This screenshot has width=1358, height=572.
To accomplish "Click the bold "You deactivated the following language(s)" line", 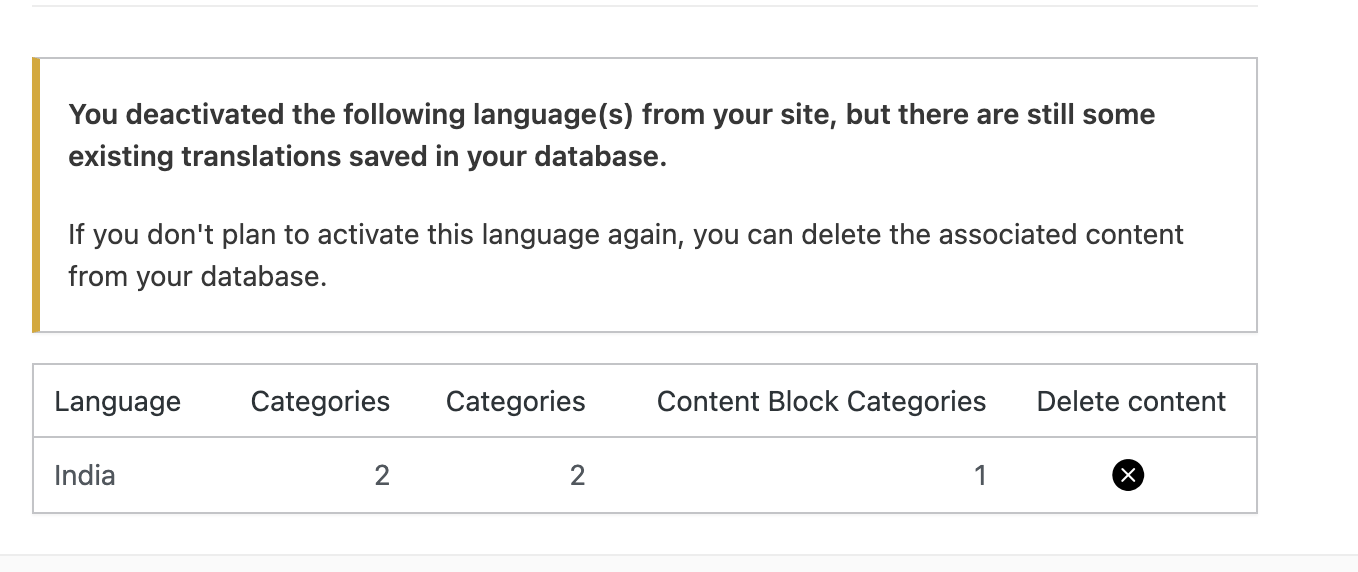I will tap(612, 114).
